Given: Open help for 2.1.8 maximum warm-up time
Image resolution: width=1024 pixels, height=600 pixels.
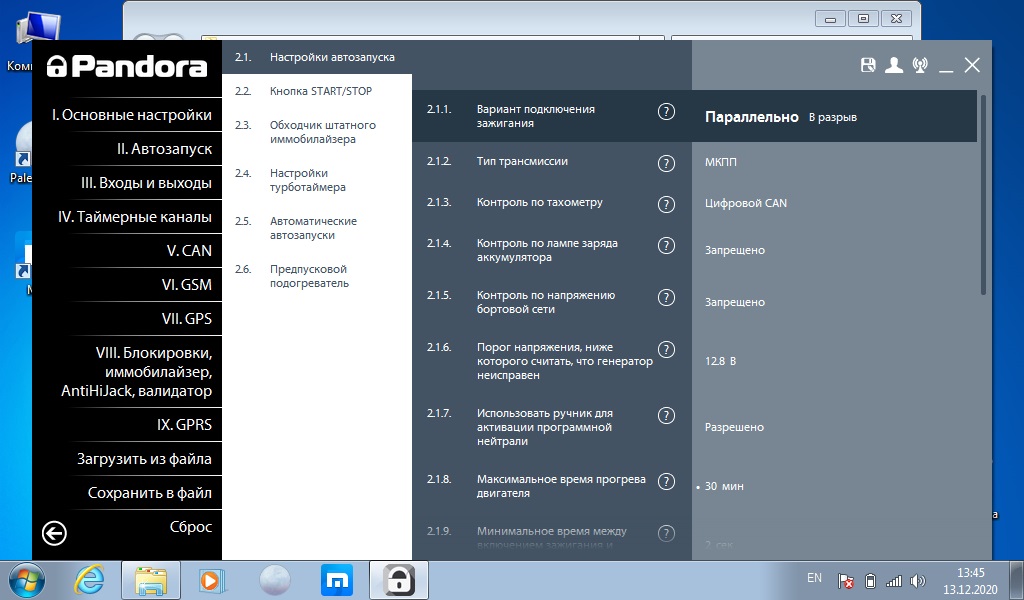Looking at the screenshot, I should click(666, 481).
